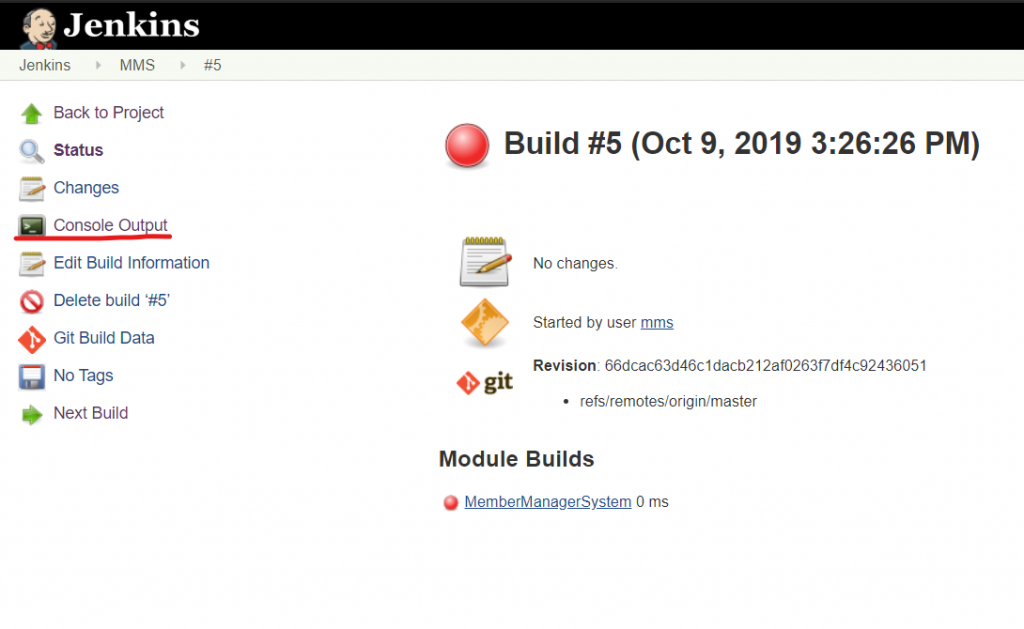This screenshot has height=629, width=1024.
Task: Click the red ball beside MemberManagerSystem
Action: click(451, 503)
